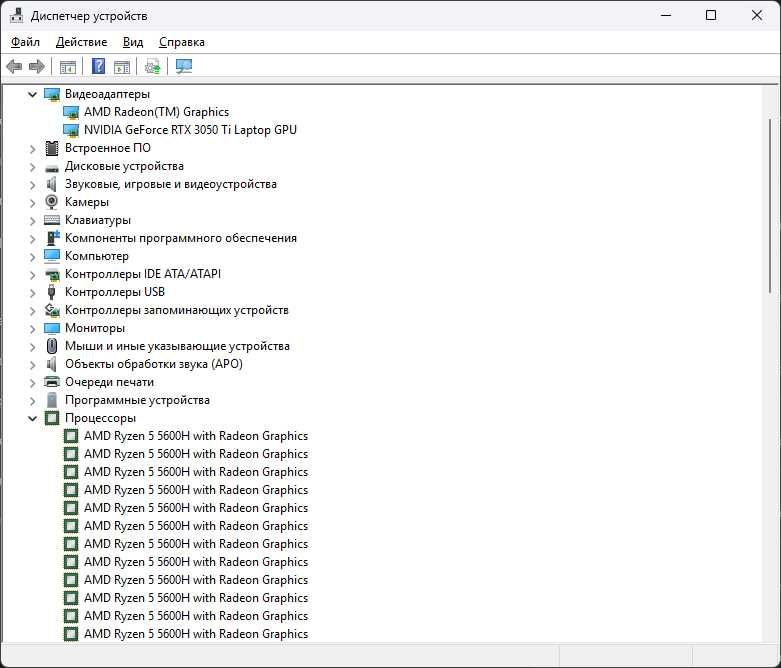
Task: Click the speaker icon for Объекты обработки звука (APO)
Action: (51, 364)
